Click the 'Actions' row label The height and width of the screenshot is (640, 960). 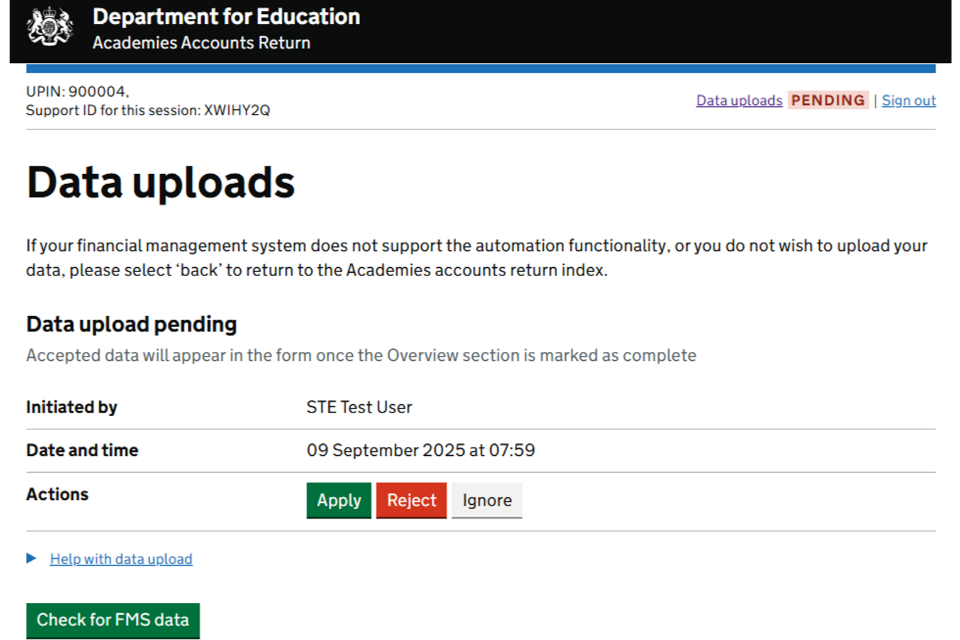pyautogui.click(x=57, y=494)
